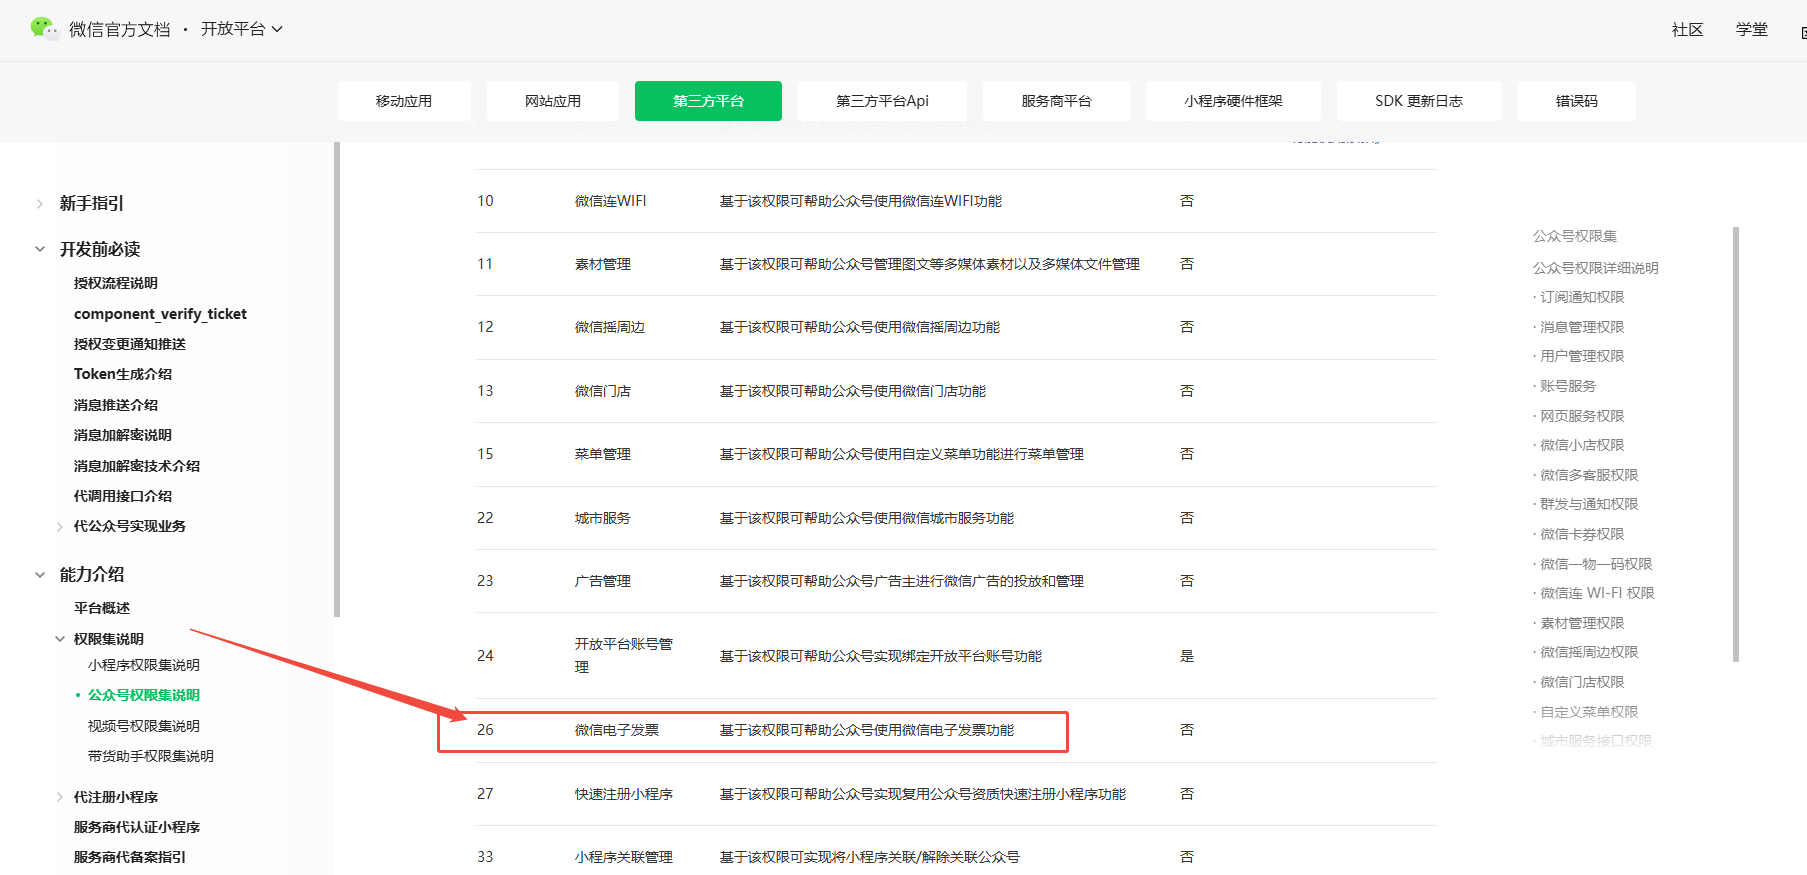Select the 第三方平台 tab
Image resolution: width=1807 pixels, height=875 pixels.
pos(708,101)
